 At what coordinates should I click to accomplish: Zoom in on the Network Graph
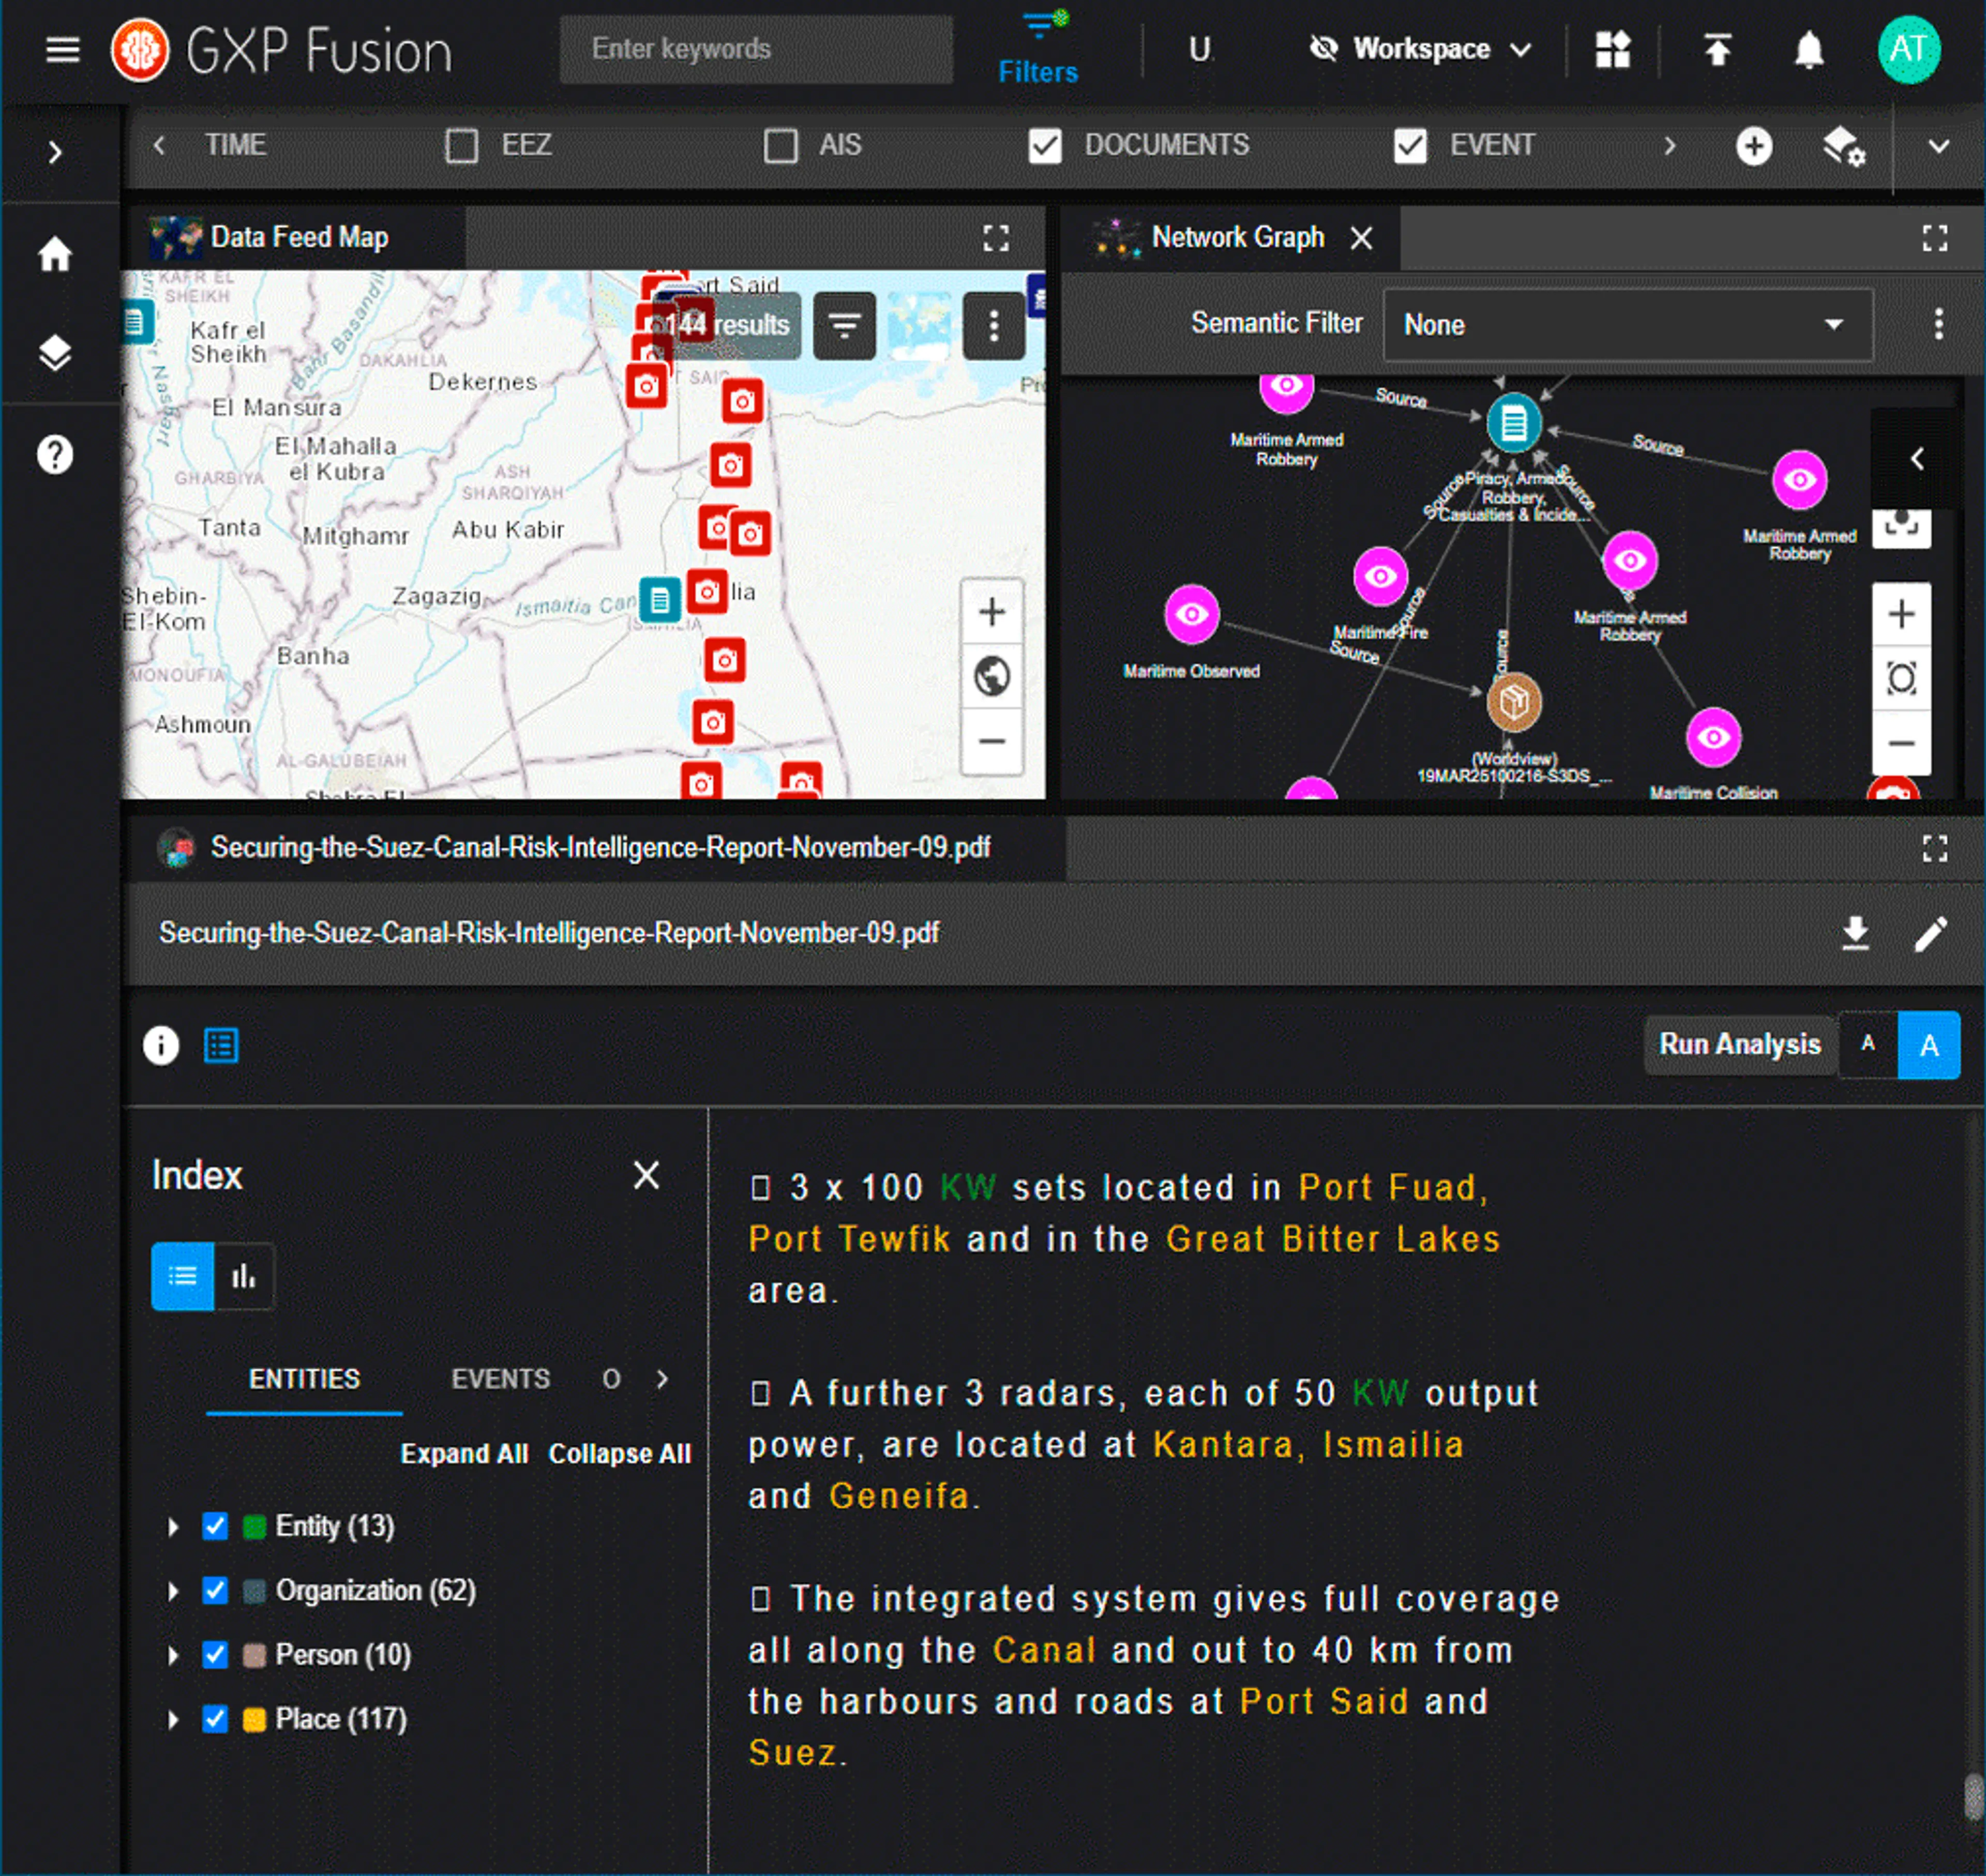[x=1901, y=614]
